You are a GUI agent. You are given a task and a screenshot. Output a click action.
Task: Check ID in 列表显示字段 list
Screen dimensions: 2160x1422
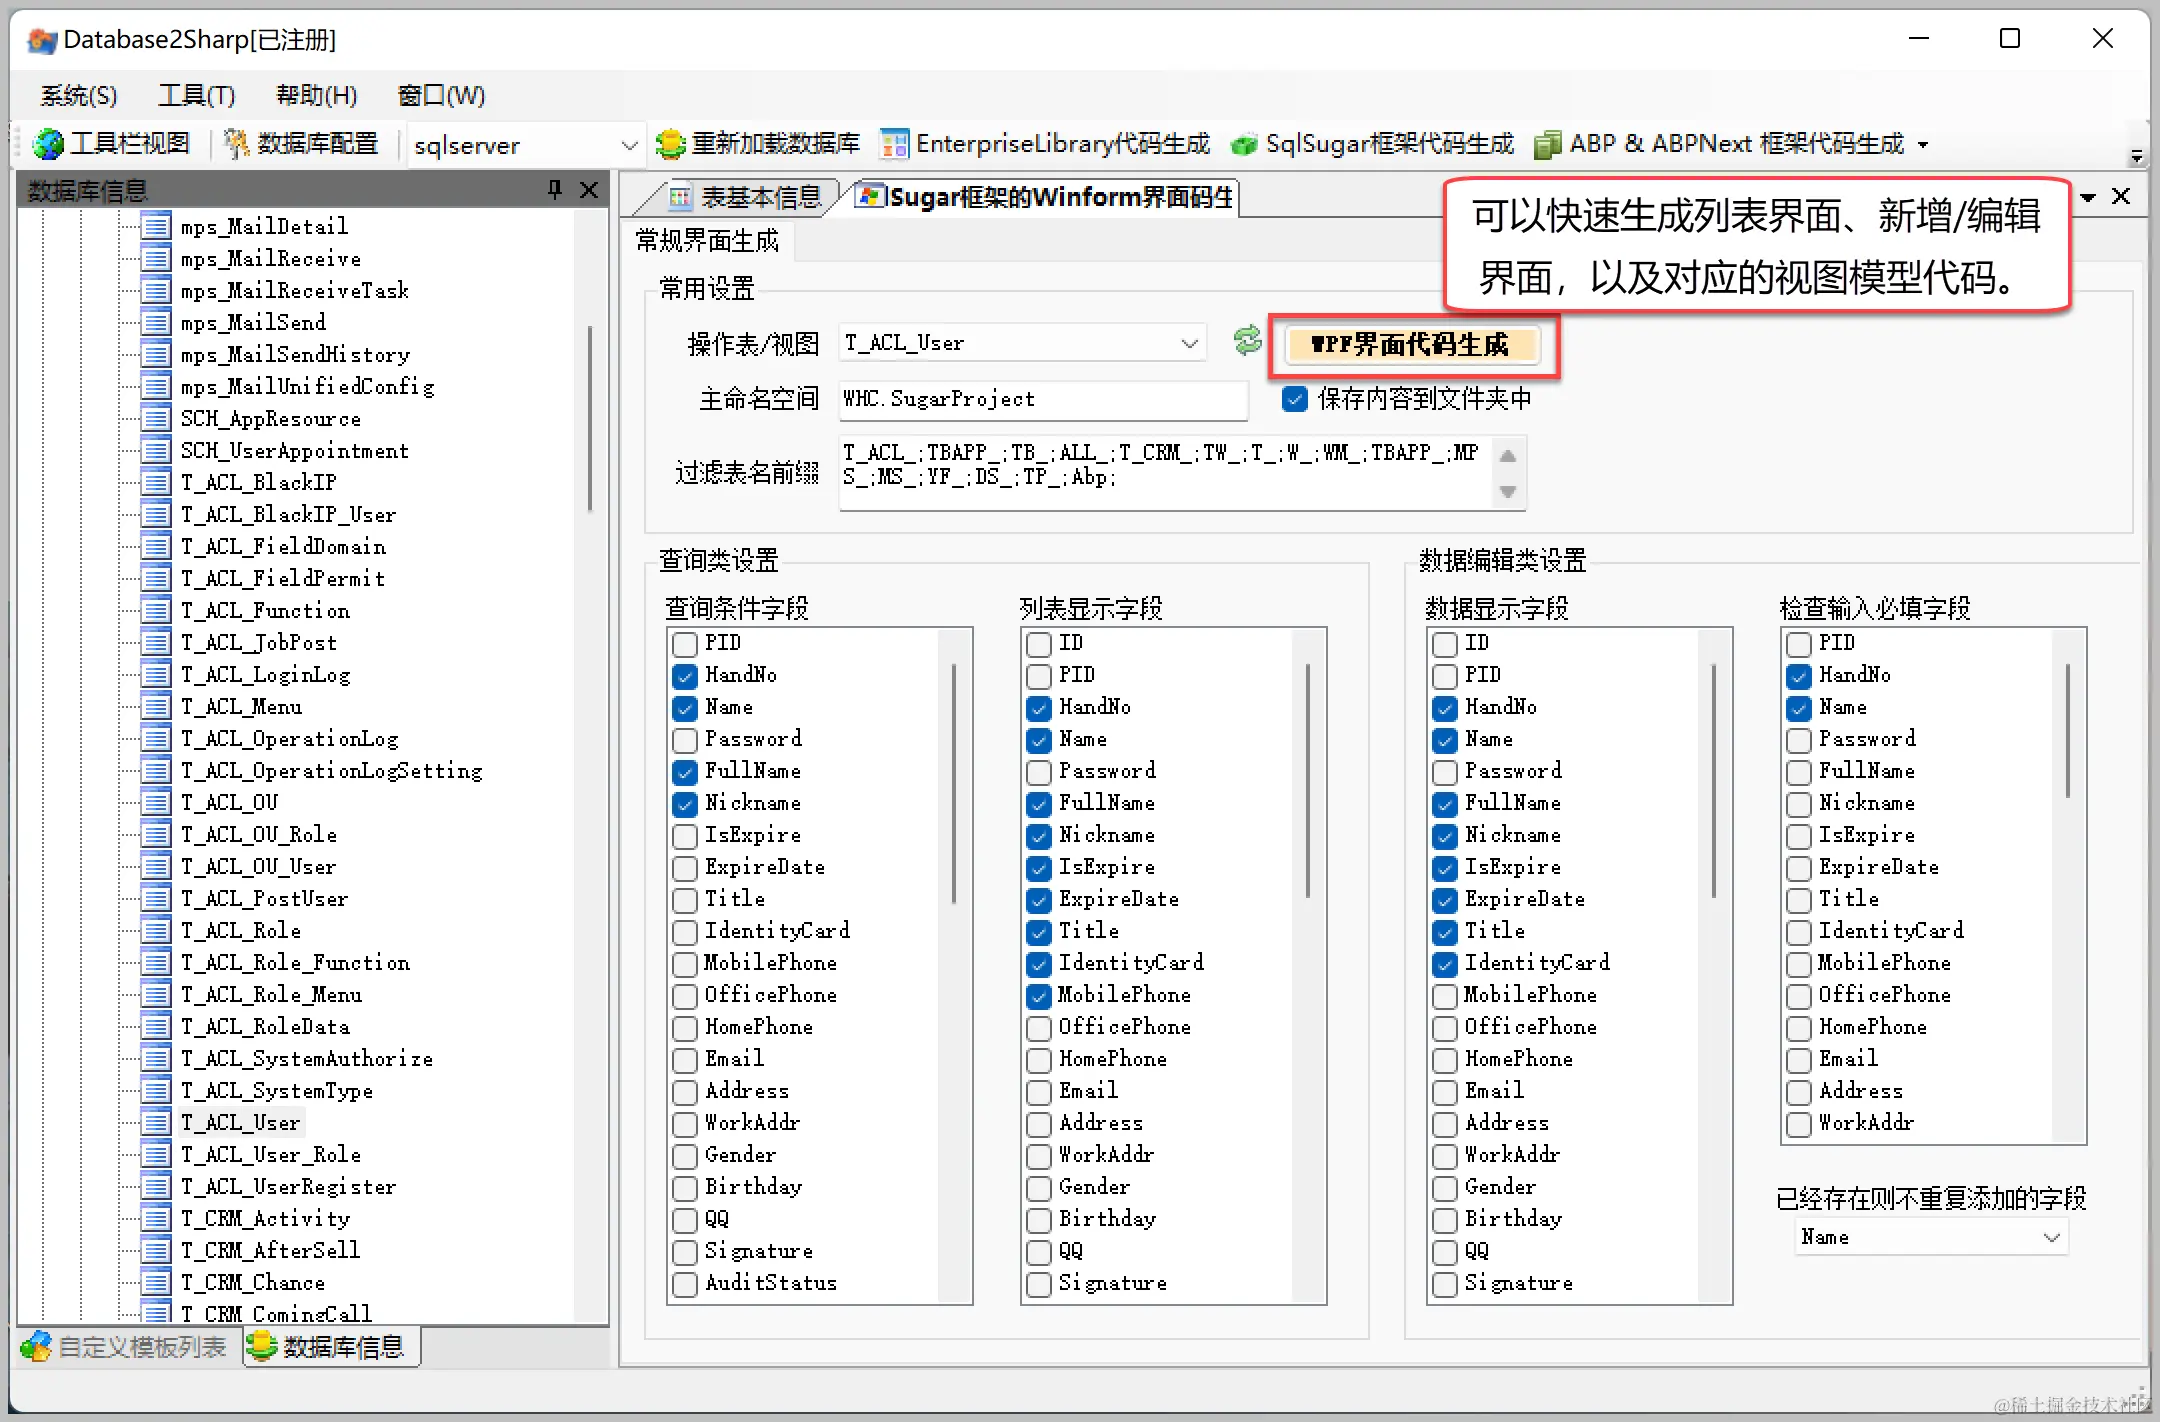[1039, 643]
